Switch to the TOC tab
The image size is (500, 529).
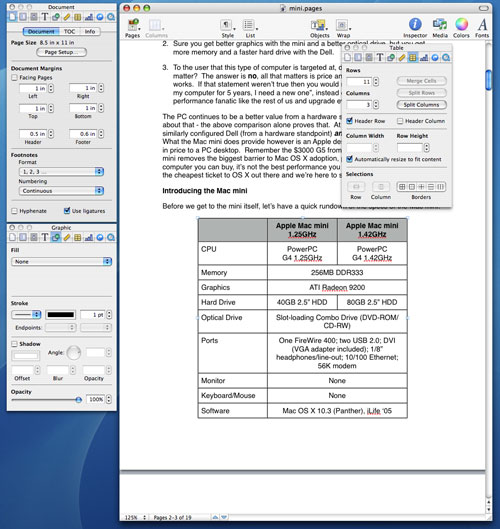coord(70,31)
